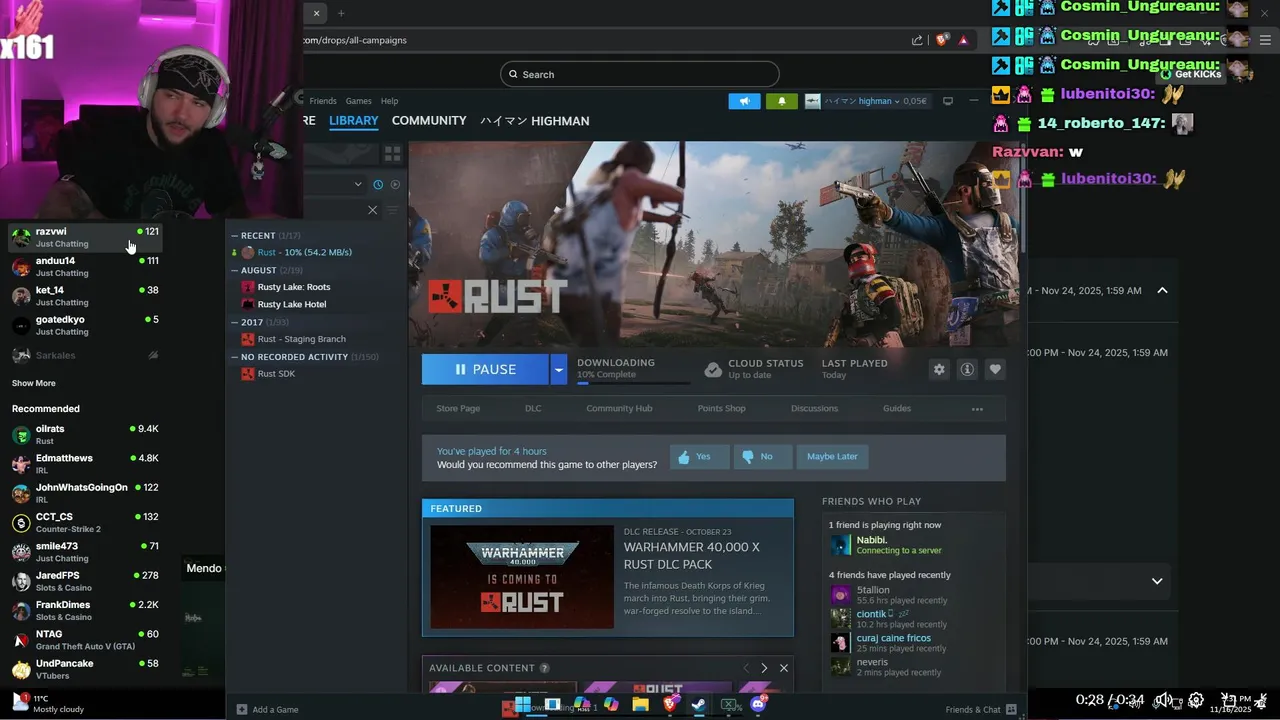Open the Rust DLC page
The height and width of the screenshot is (720, 1280).
coord(533,408)
